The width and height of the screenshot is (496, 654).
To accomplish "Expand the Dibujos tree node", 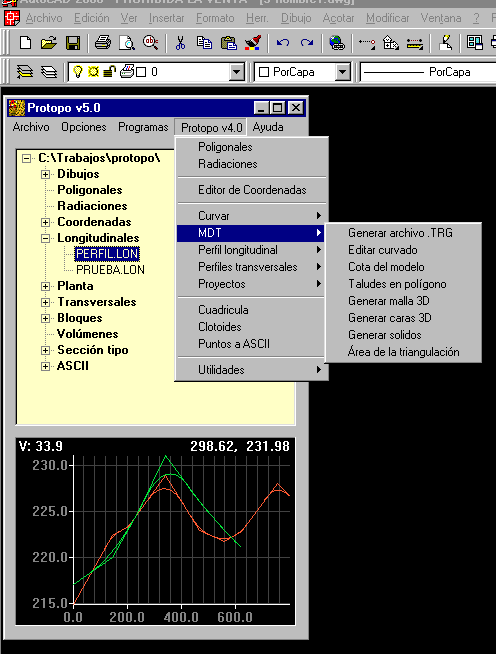I will (x=45, y=174).
